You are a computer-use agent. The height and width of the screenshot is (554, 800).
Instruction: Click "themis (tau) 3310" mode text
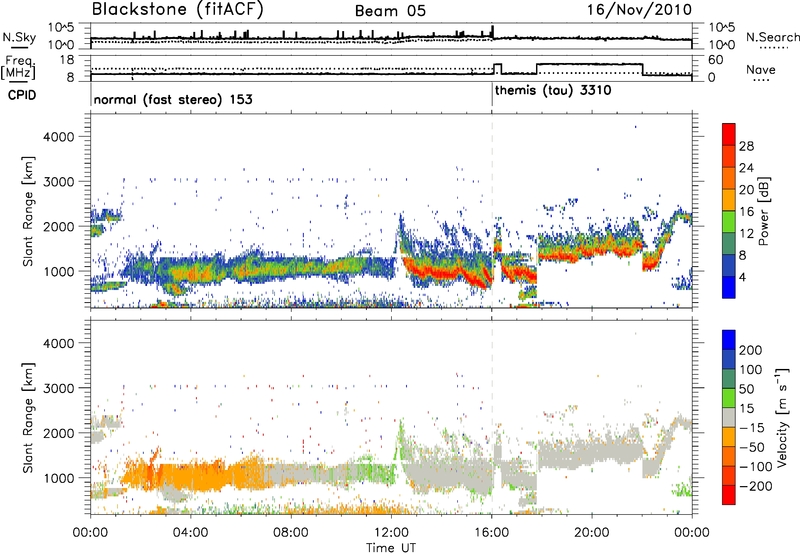pos(553,91)
